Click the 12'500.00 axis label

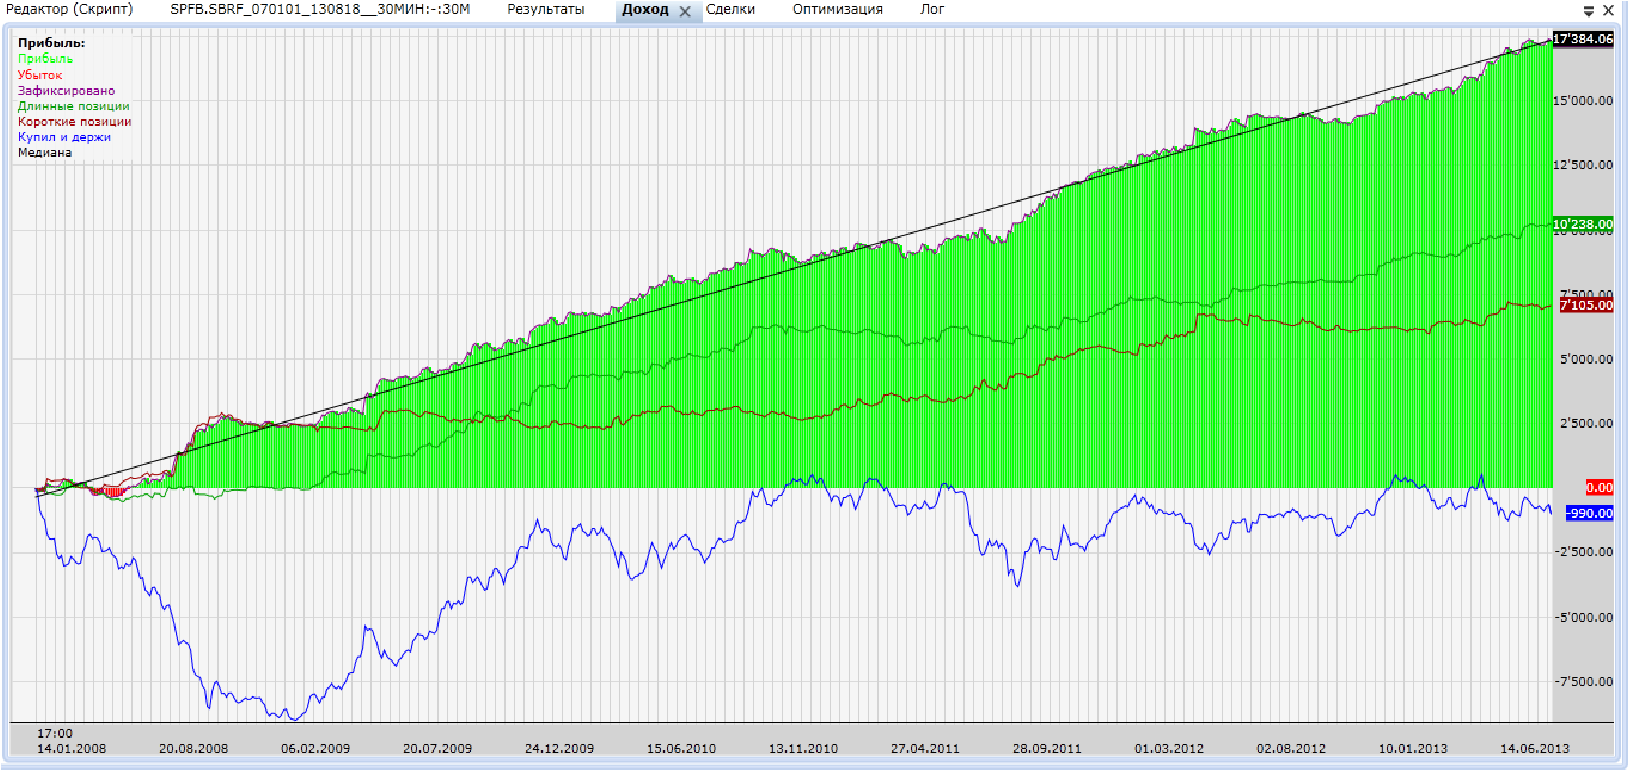(x=1583, y=165)
